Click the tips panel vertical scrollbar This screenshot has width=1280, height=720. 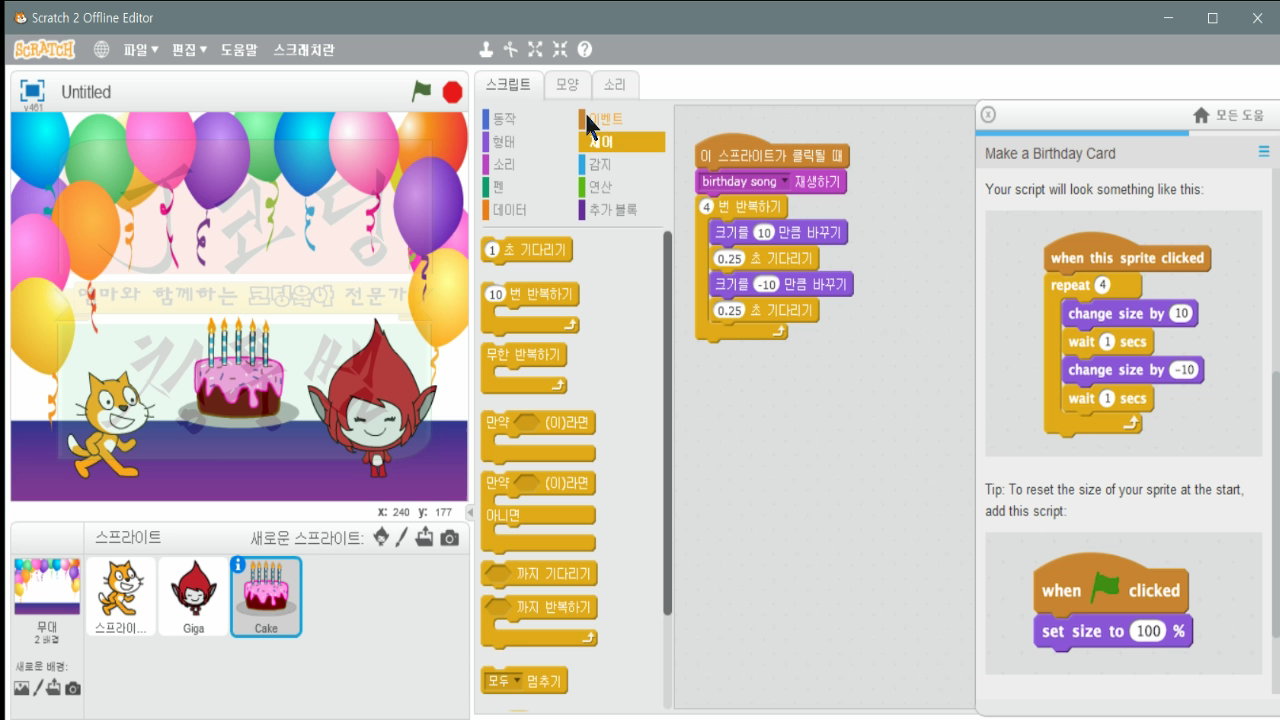click(x=1275, y=505)
